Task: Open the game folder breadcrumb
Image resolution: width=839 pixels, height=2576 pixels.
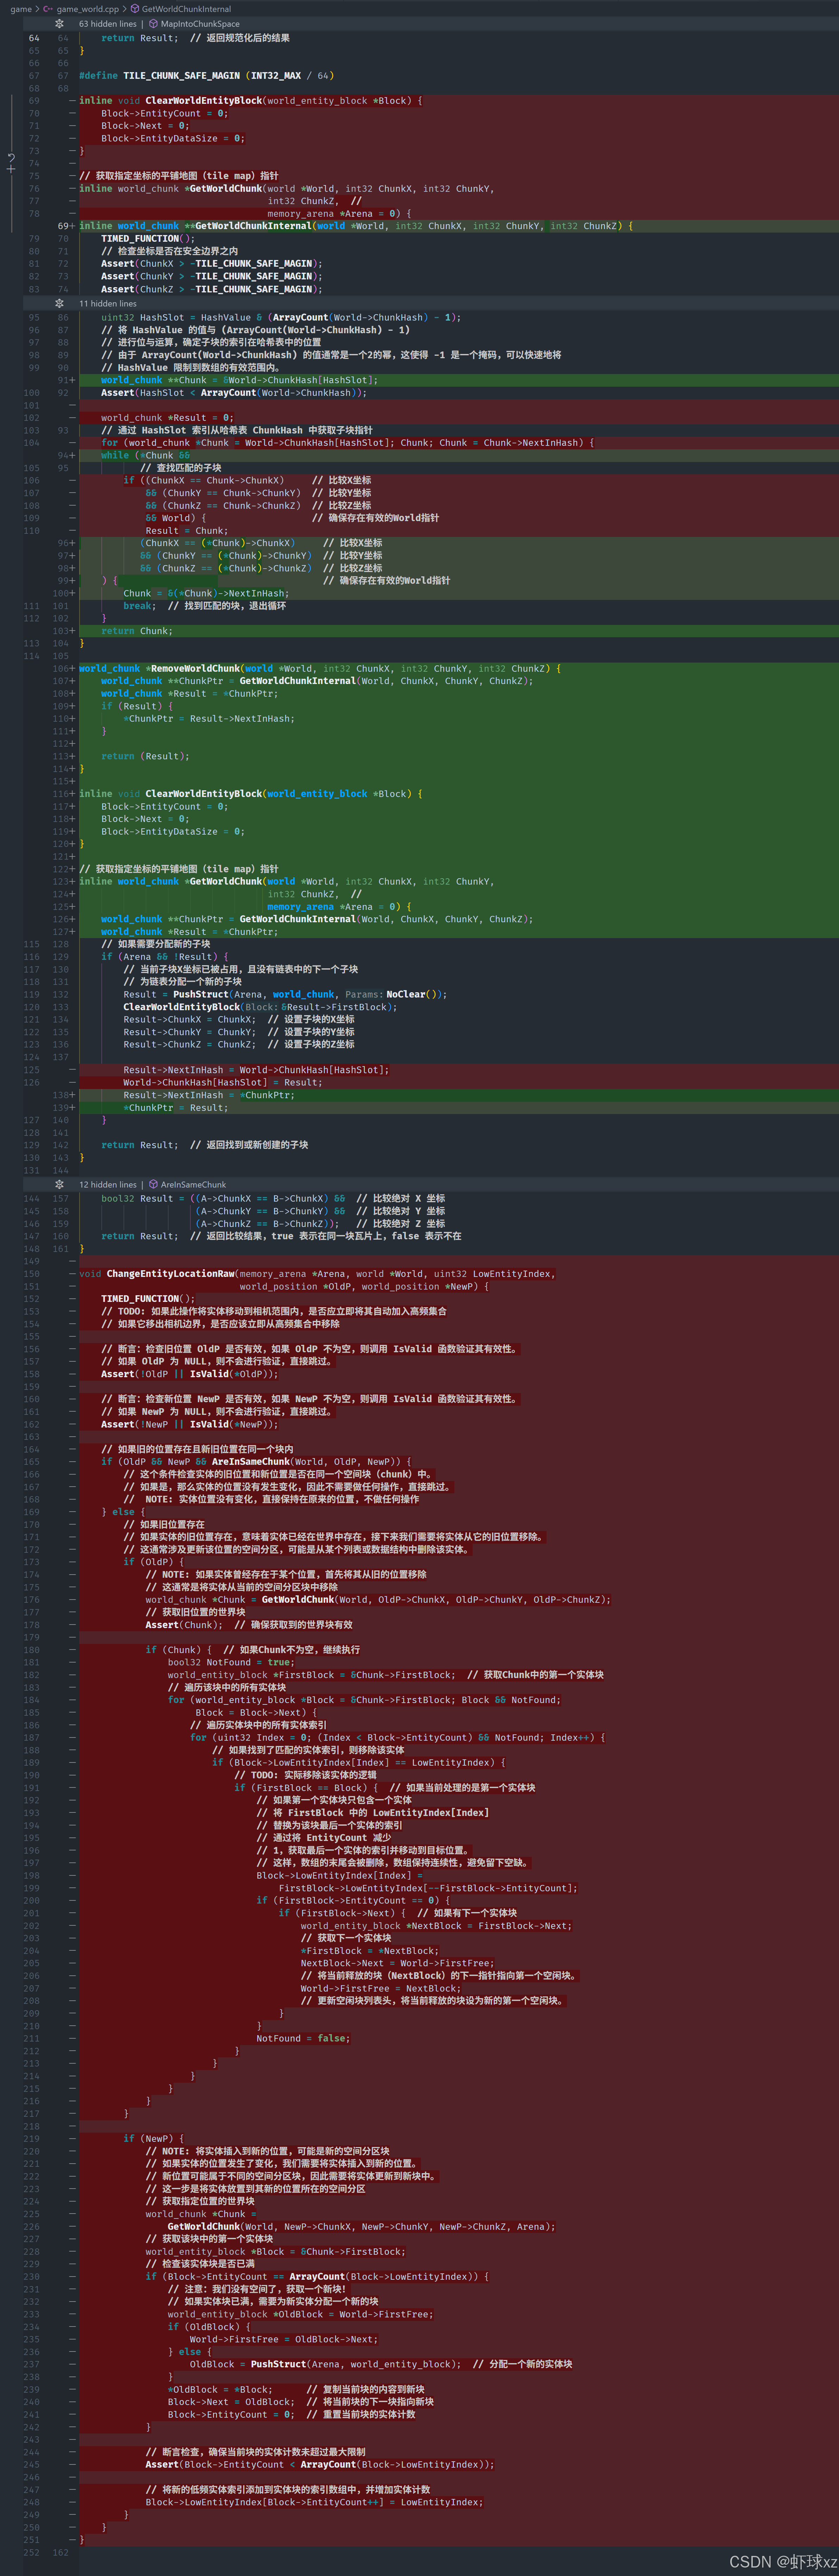Action: pyautogui.click(x=21, y=9)
